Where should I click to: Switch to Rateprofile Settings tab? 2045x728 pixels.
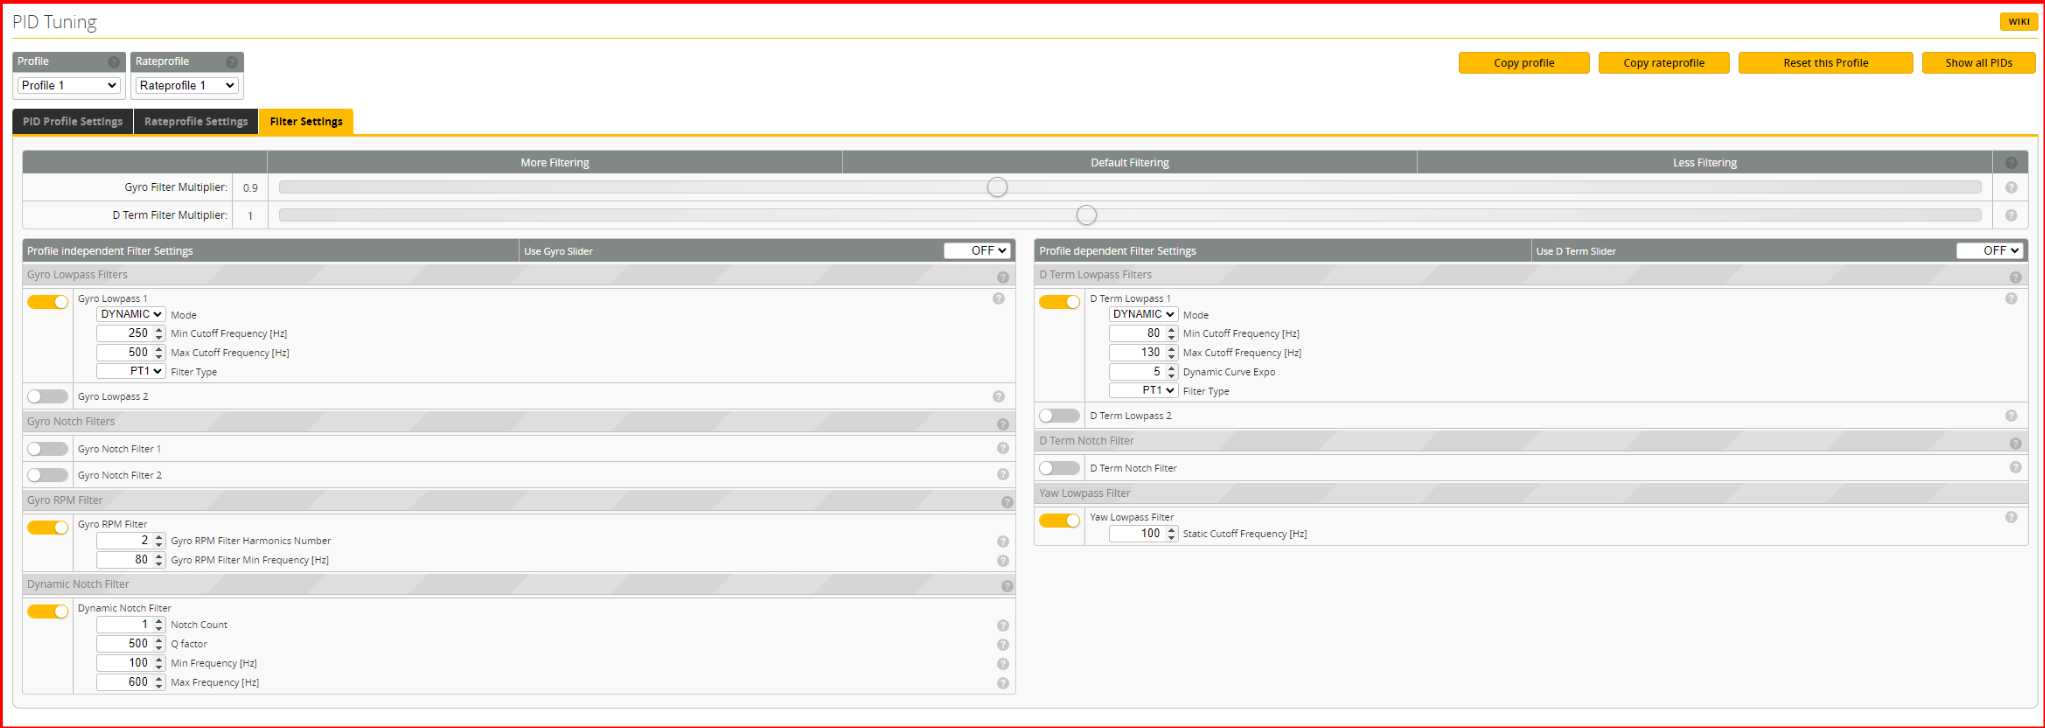pos(196,122)
